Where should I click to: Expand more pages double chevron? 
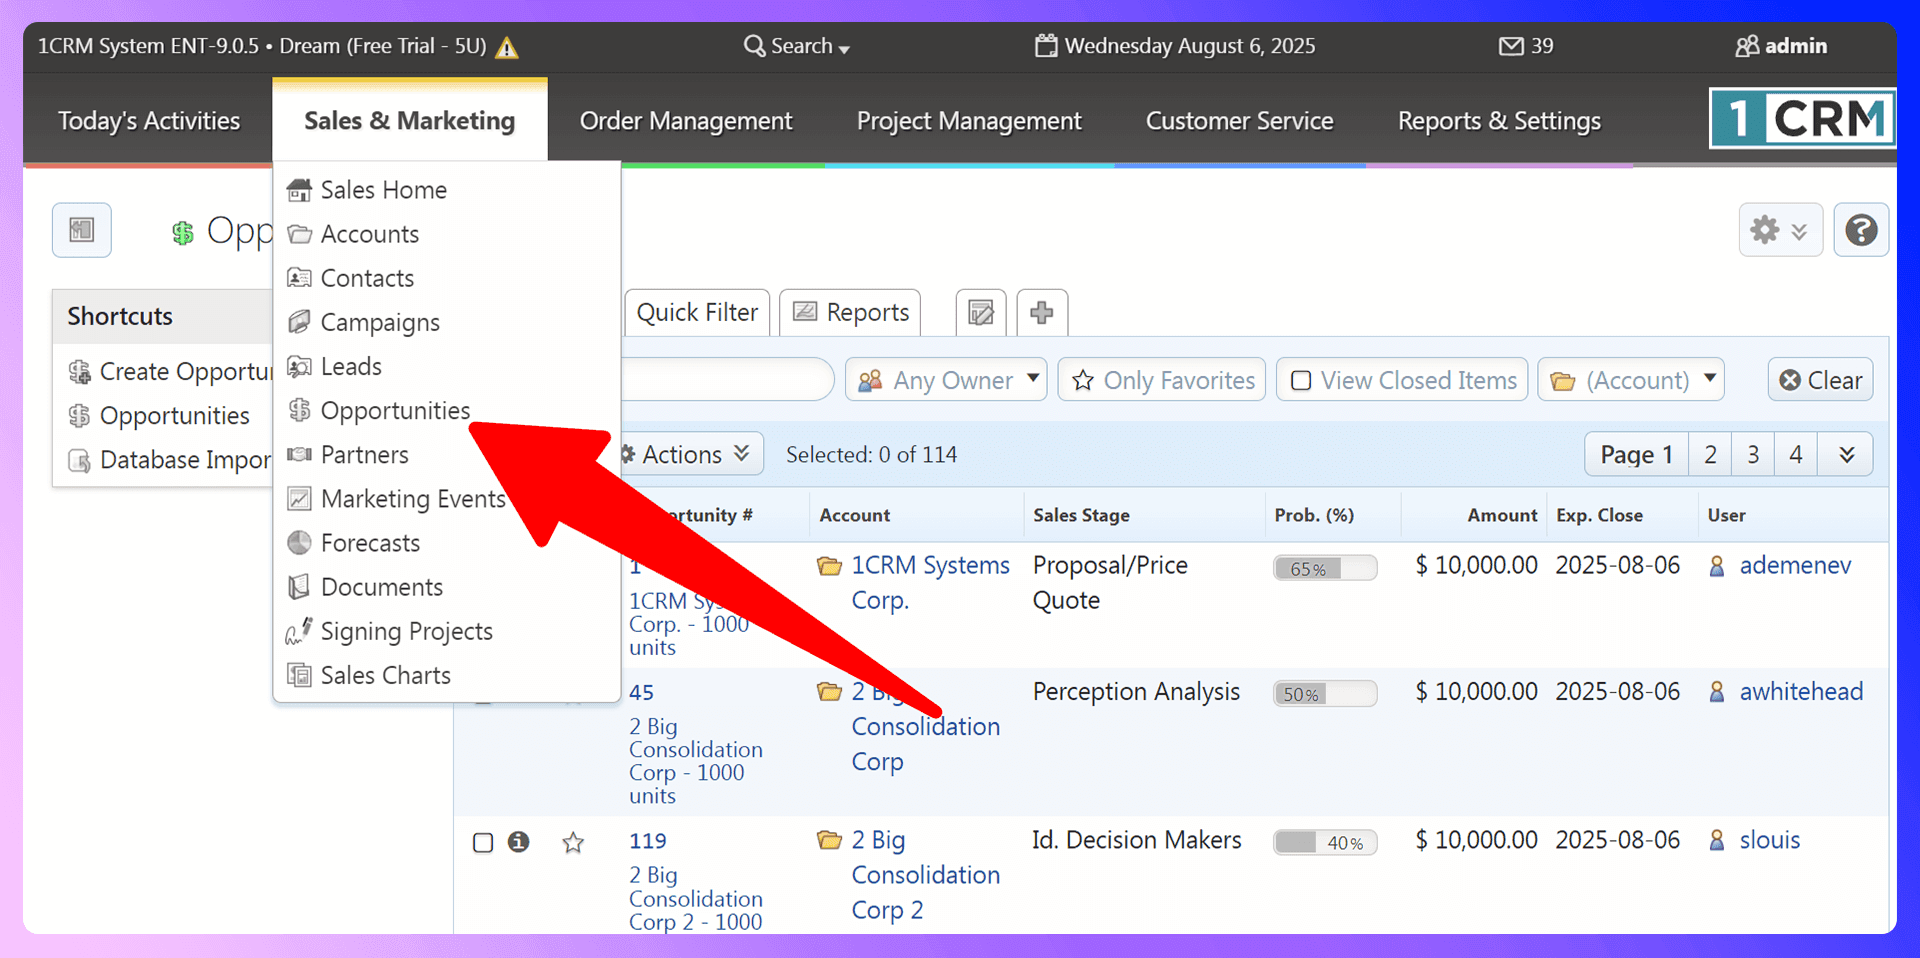[x=1846, y=455]
